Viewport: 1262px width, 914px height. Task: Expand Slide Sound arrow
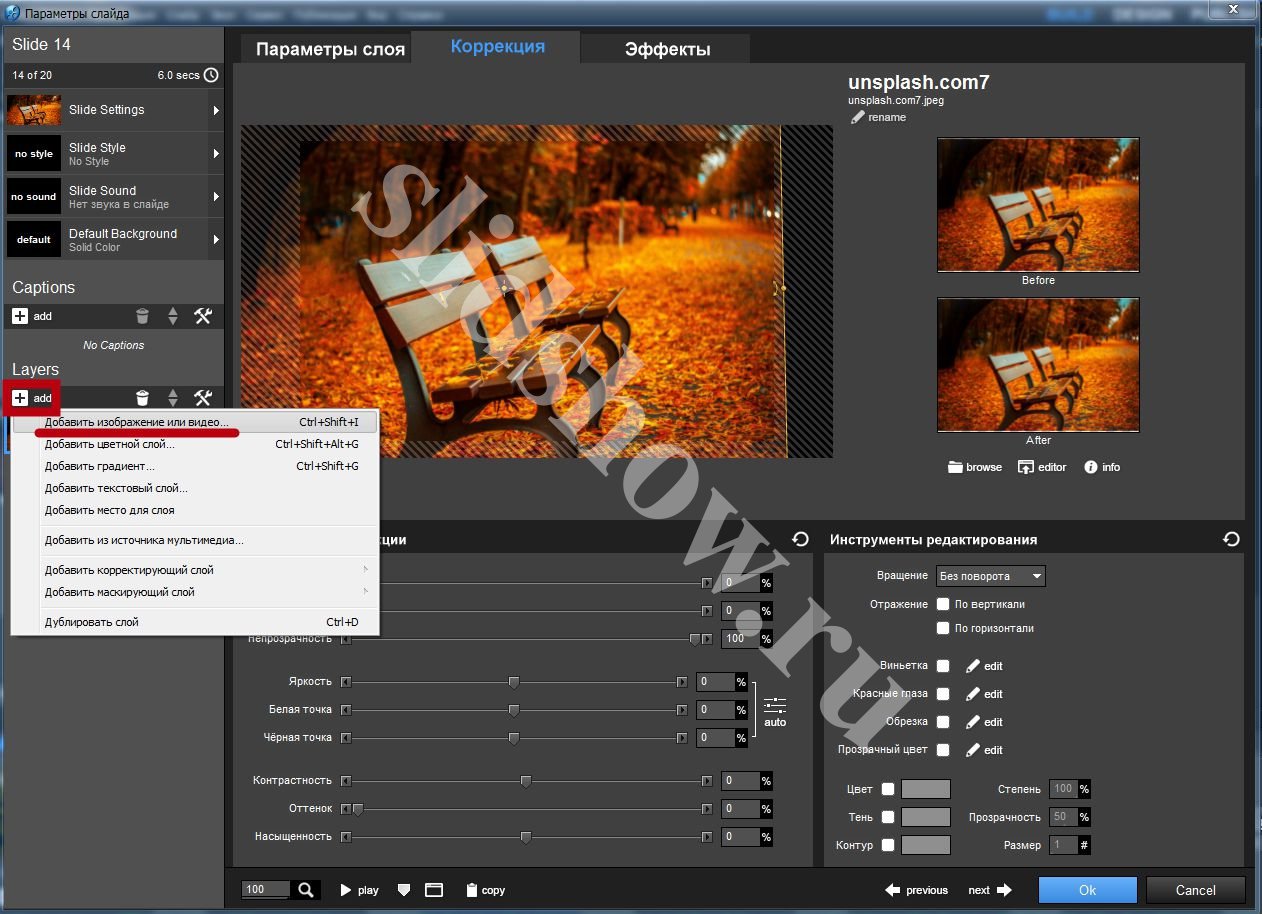click(x=216, y=197)
